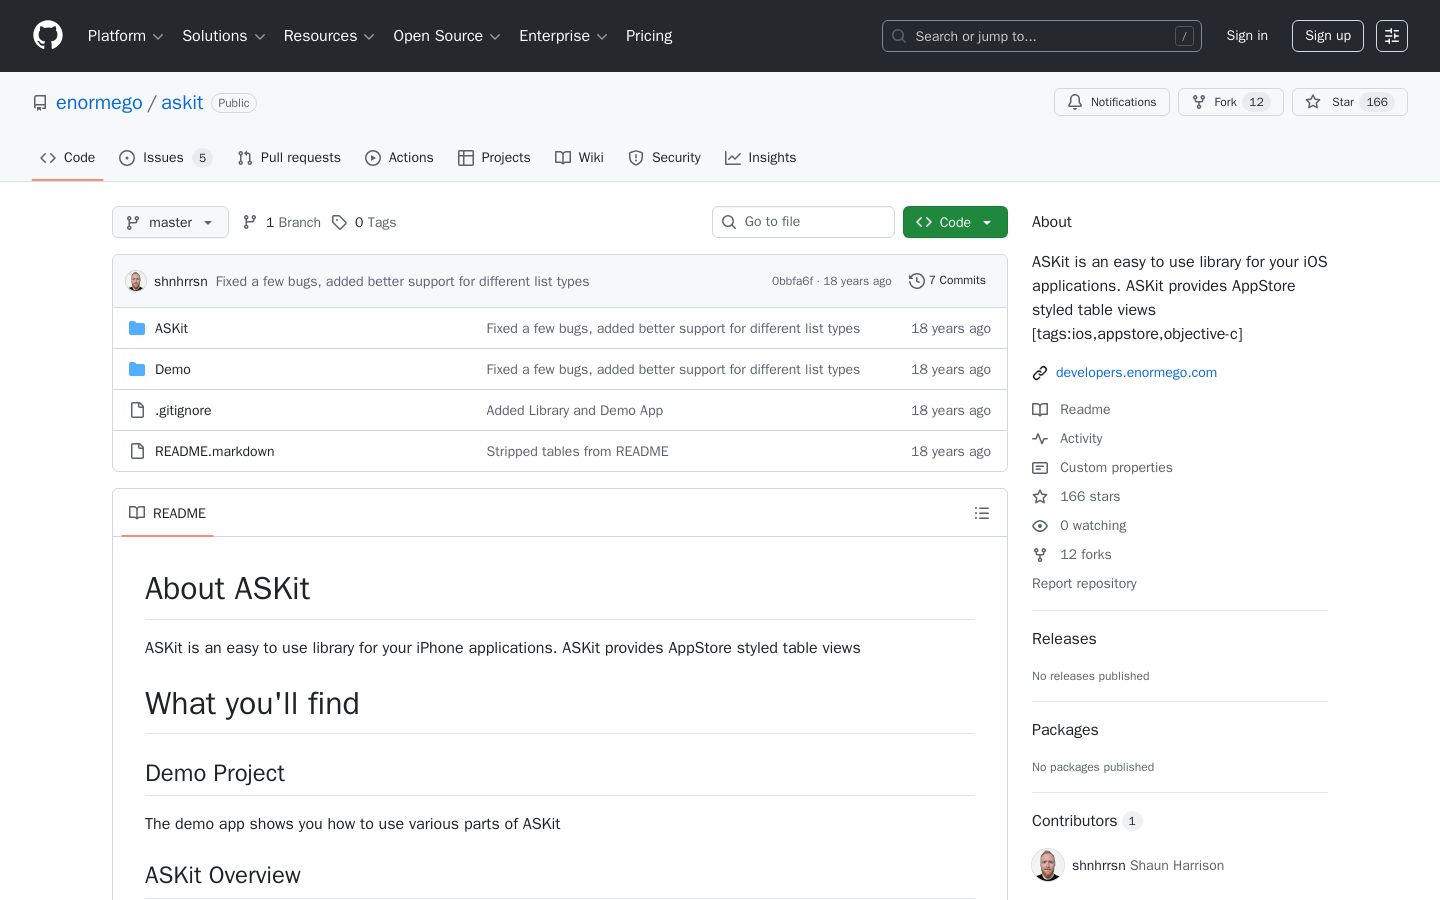Open the appearance settings icon button
Viewport: 1440px width, 900px height.
click(x=1392, y=36)
